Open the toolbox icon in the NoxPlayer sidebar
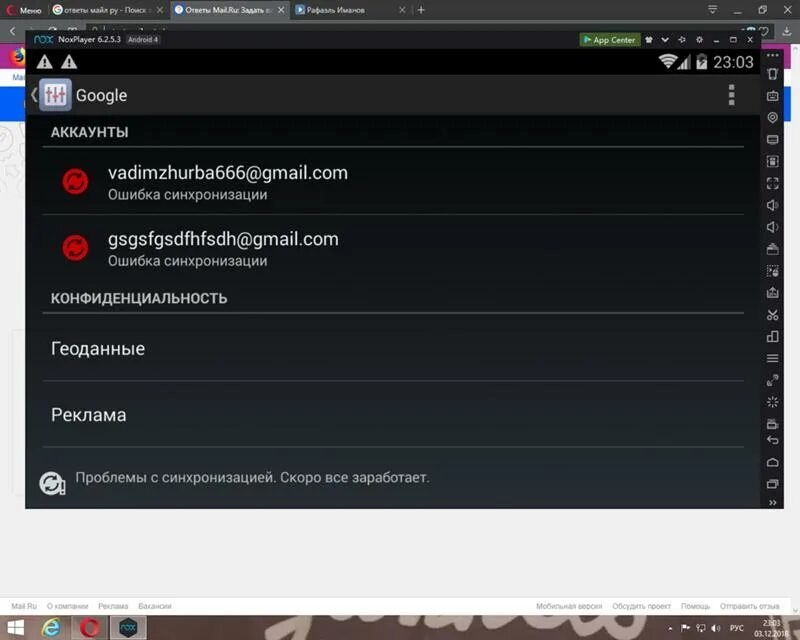The height and width of the screenshot is (640, 800). [772, 249]
